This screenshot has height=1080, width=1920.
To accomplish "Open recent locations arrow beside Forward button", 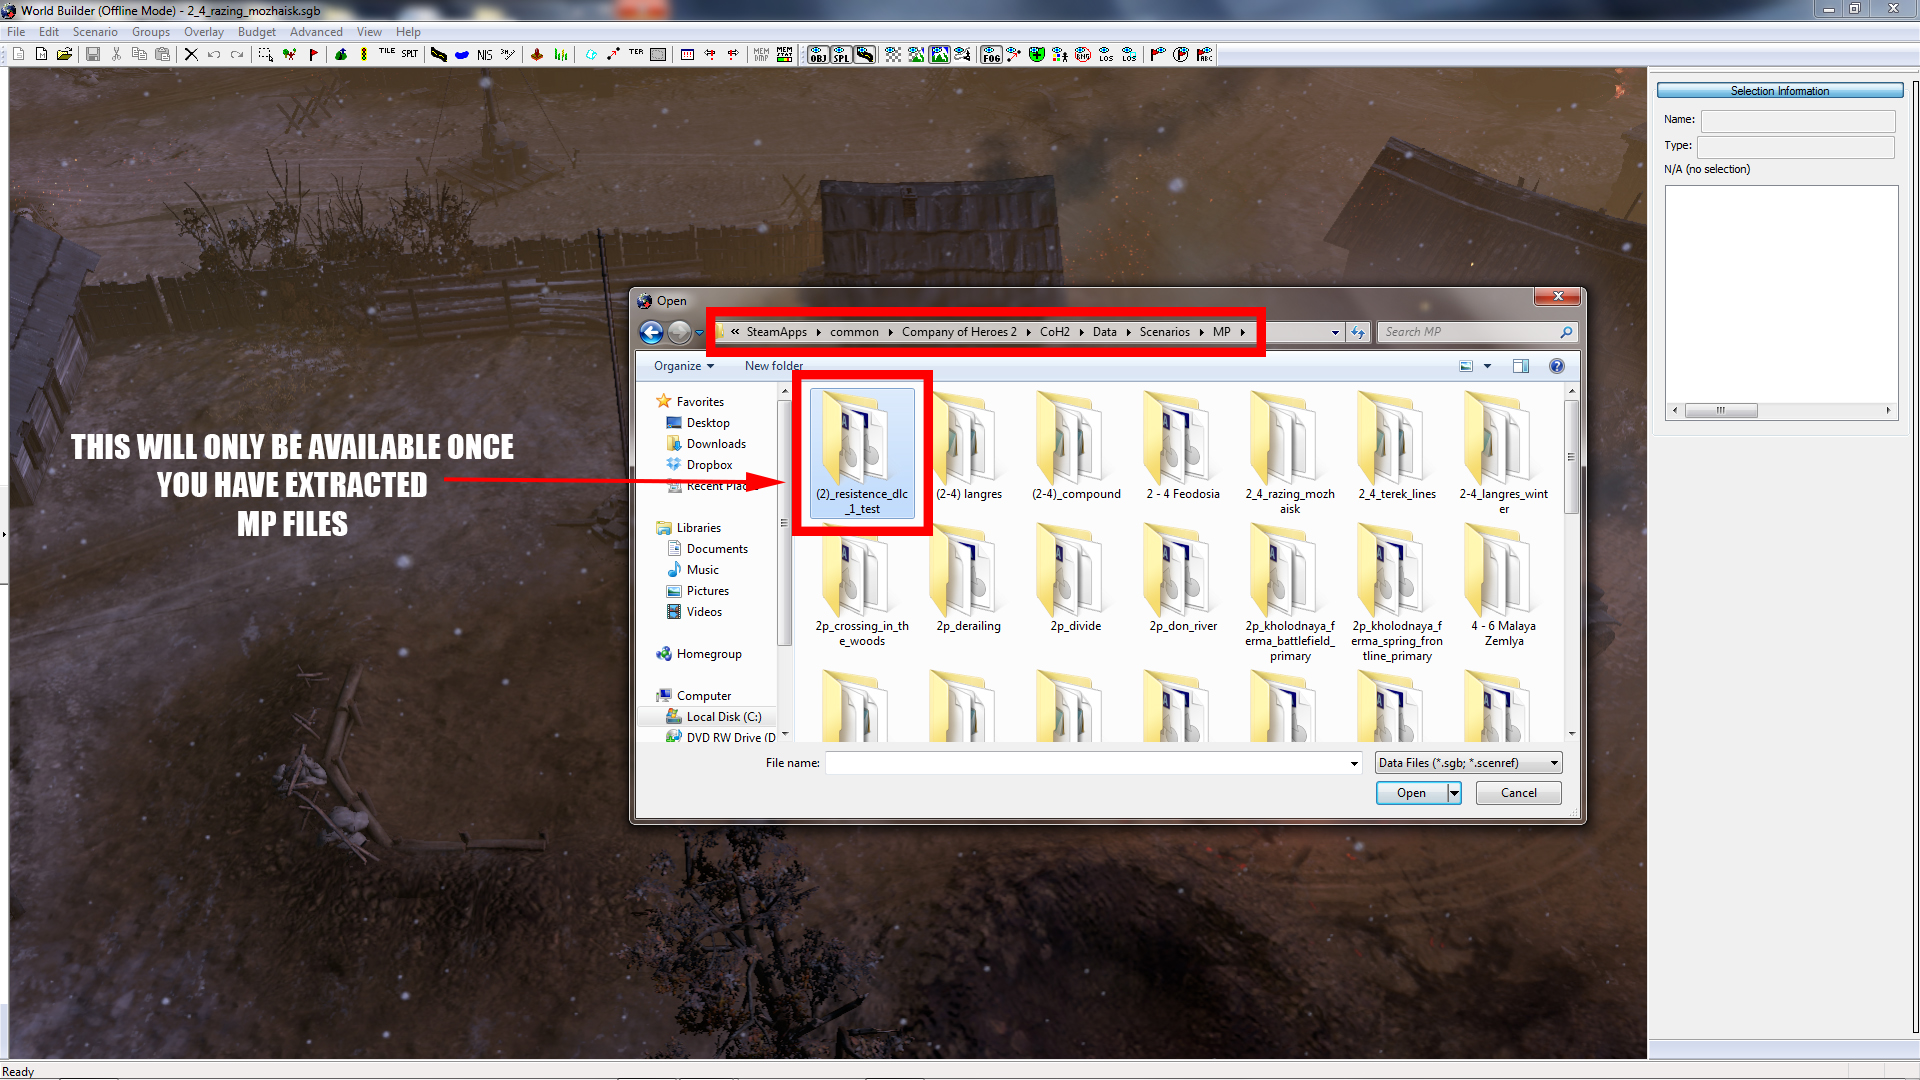I will (x=699, y=332).
